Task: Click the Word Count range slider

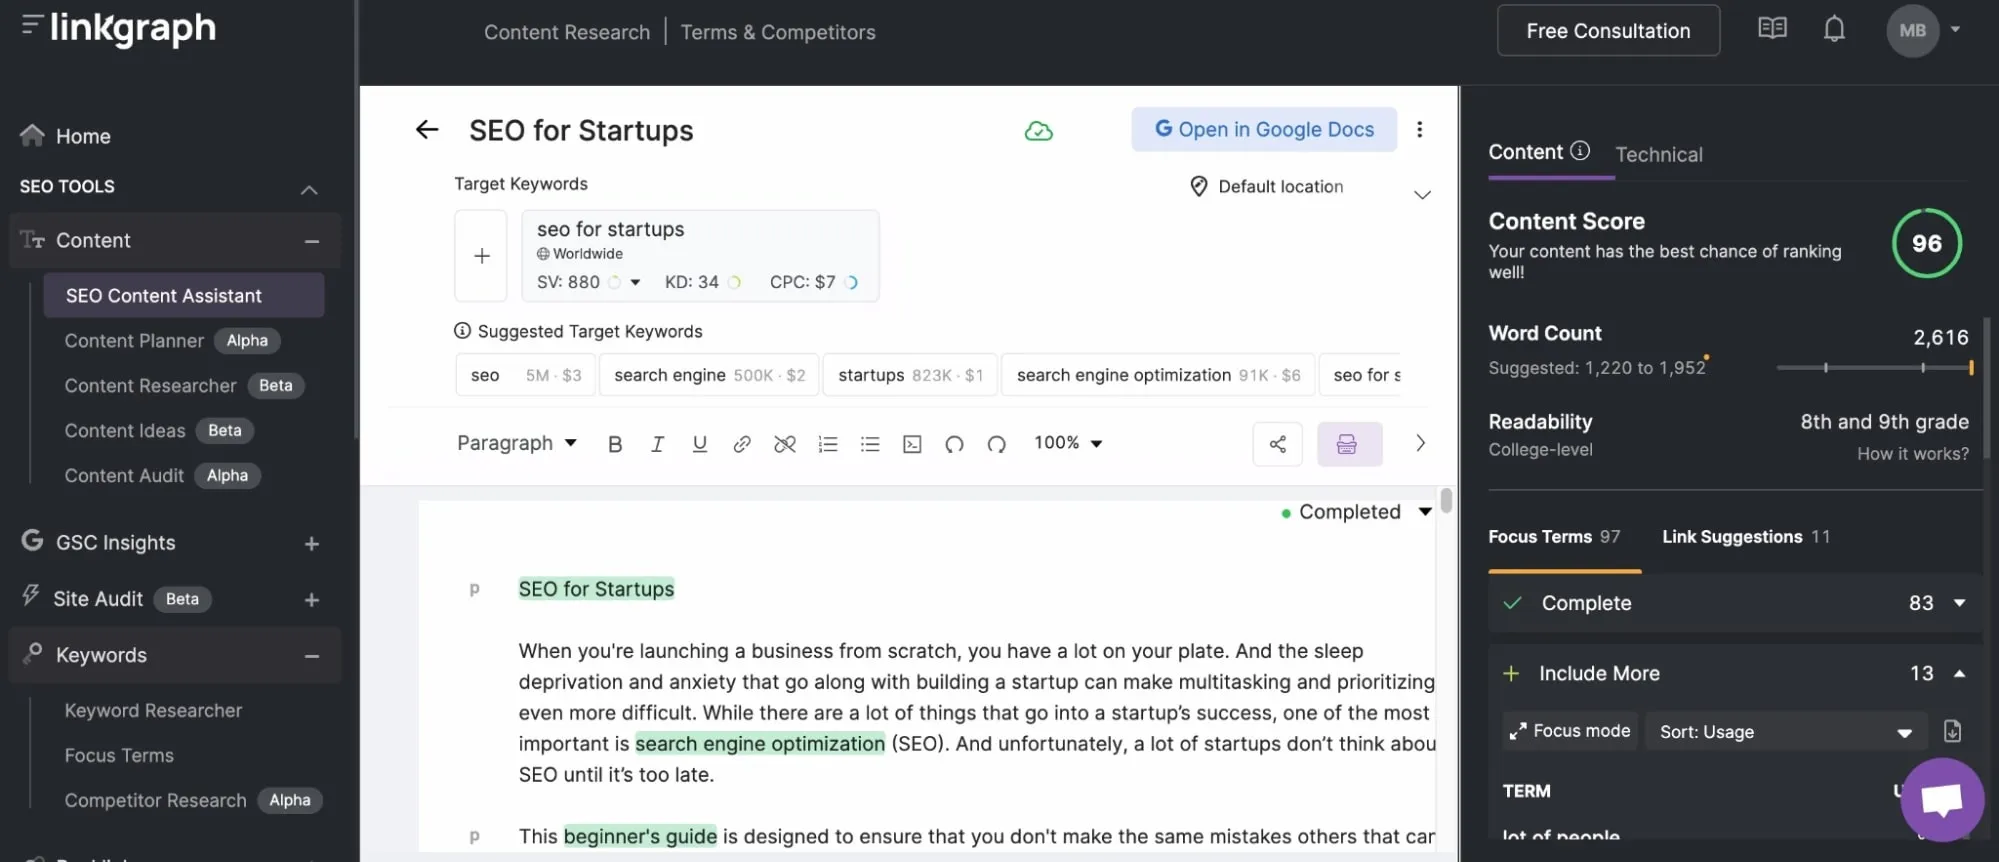Action: tap(1874, 368)
